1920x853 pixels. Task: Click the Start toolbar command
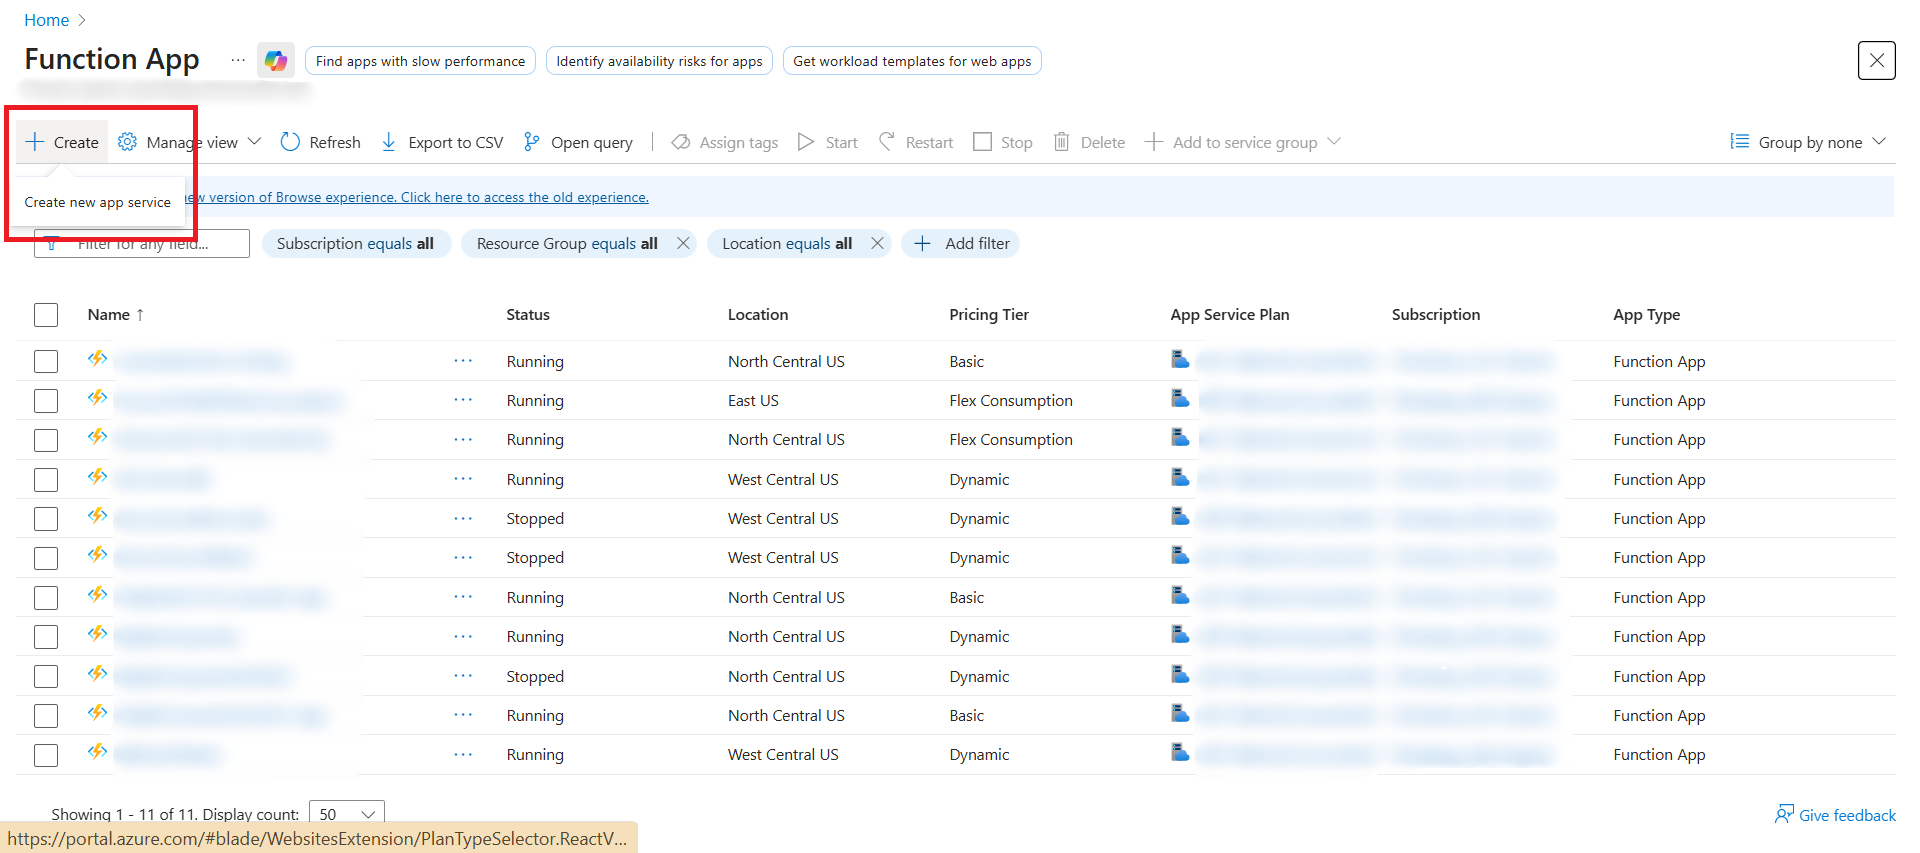coord(828,142)
